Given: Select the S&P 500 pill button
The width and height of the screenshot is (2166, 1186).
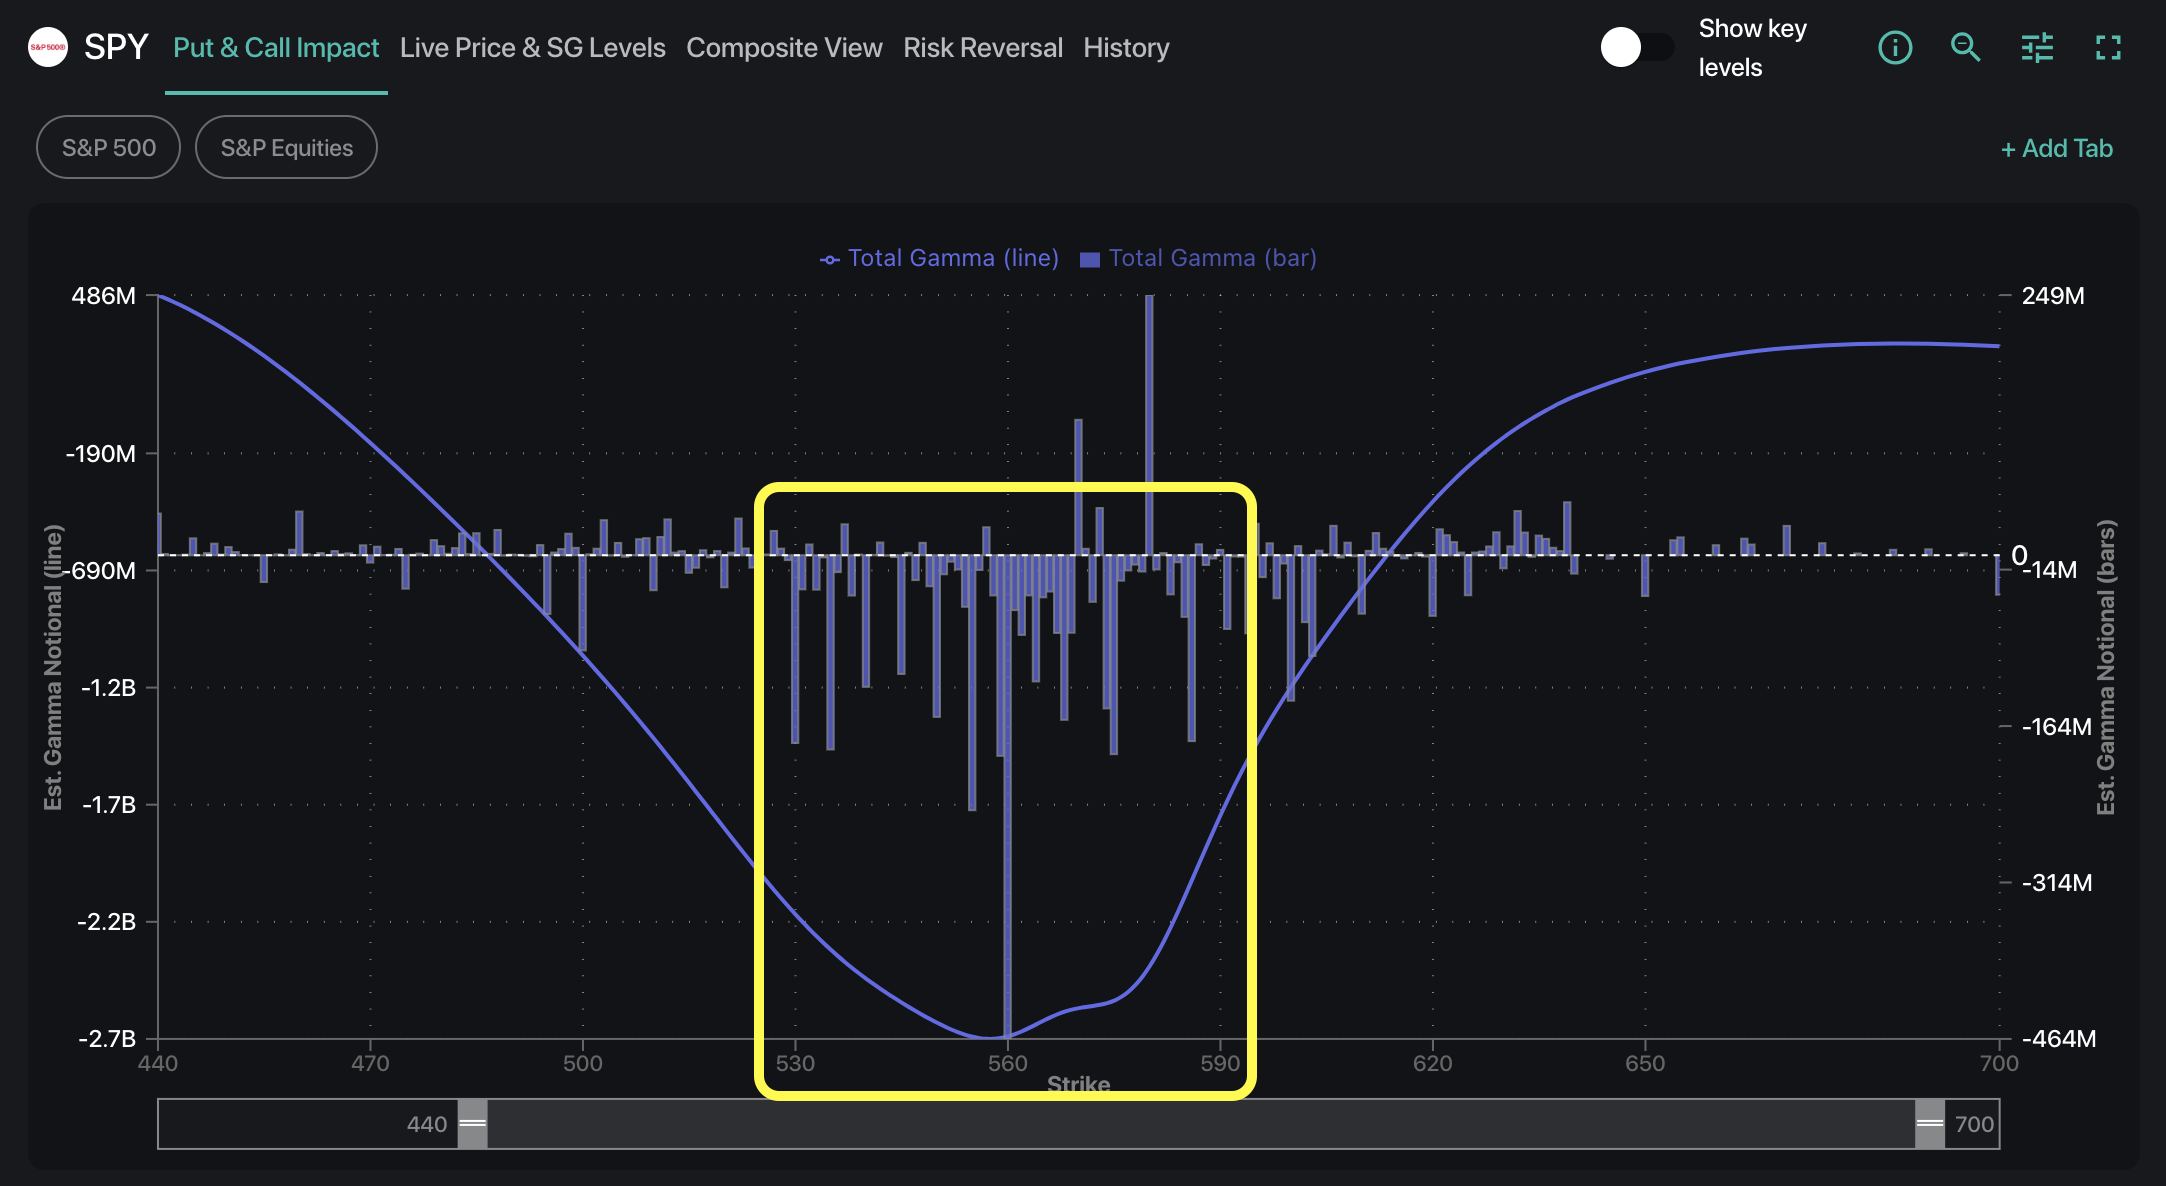Looking at the screenshot, I should [x=108, y=147].
